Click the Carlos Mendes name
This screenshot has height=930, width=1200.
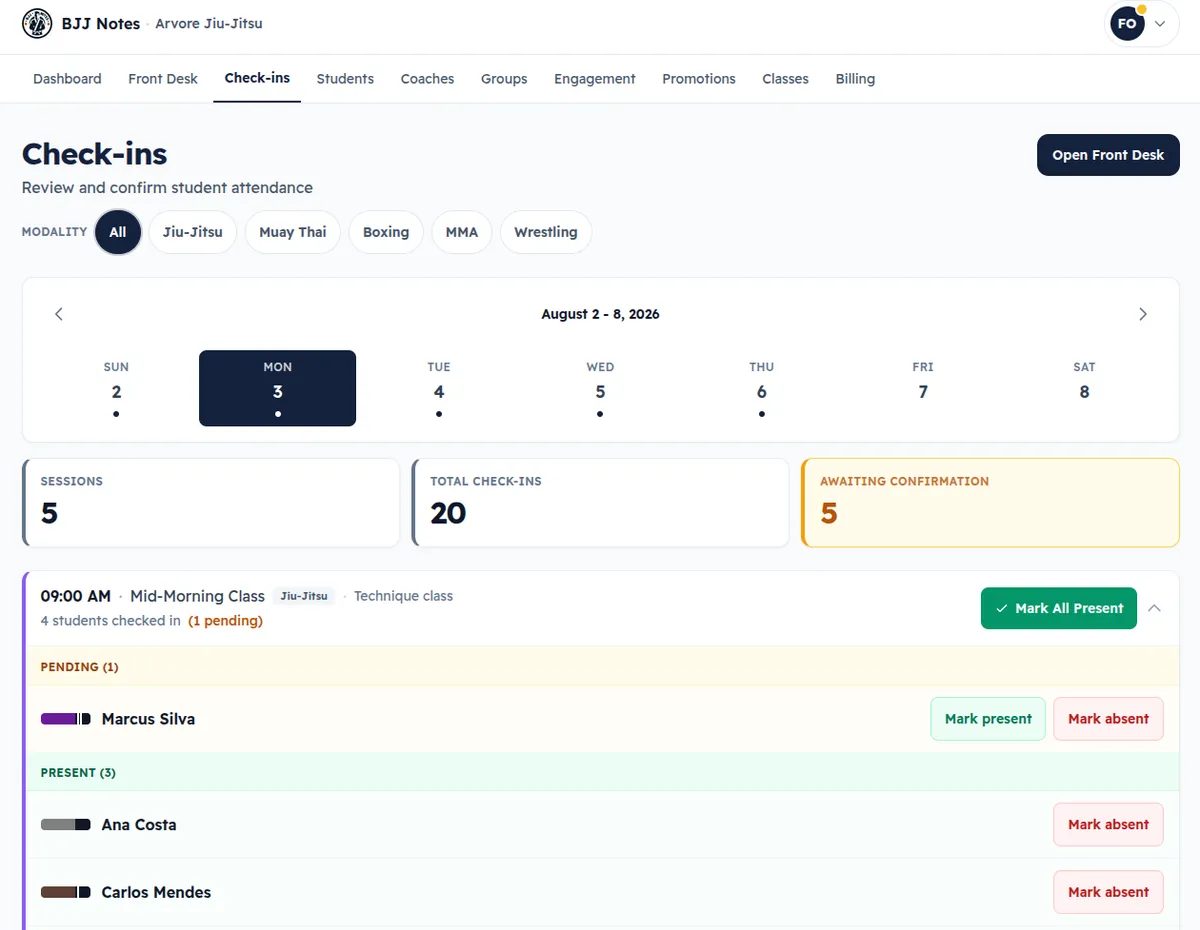pos(156,892)
